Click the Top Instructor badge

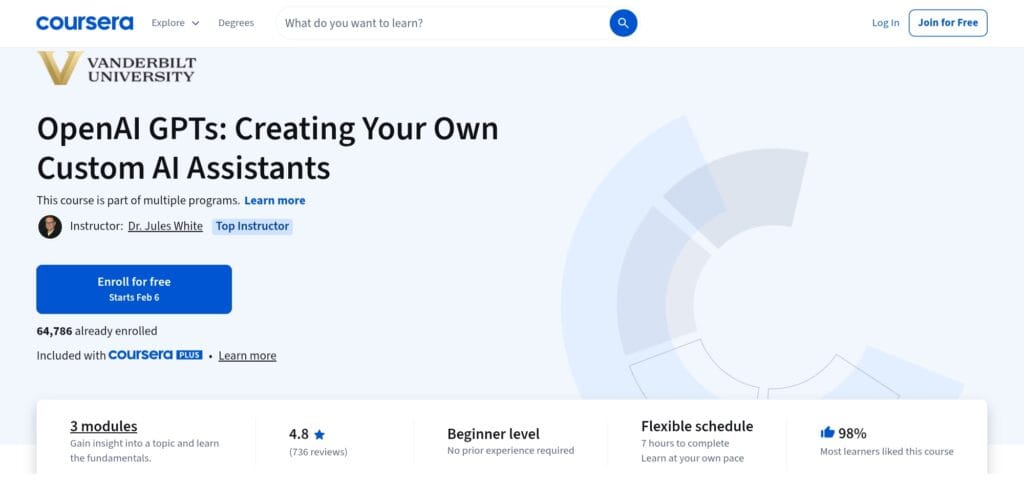252,226
